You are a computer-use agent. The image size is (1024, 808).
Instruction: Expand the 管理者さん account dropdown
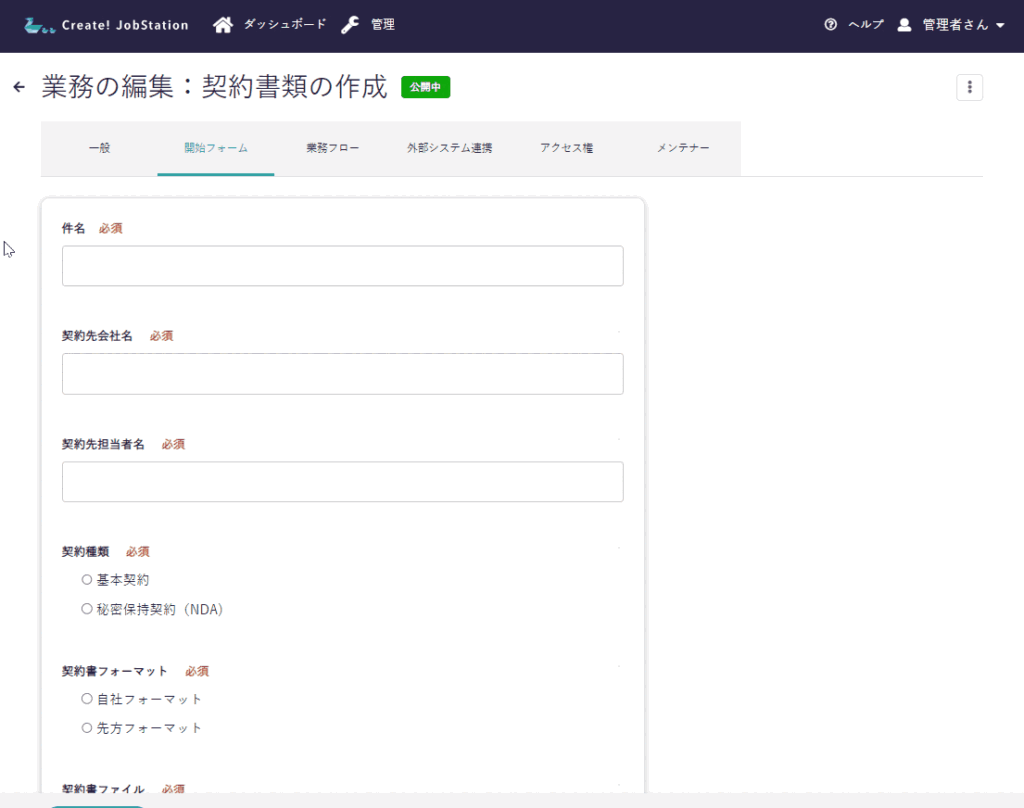pos(999,26)
